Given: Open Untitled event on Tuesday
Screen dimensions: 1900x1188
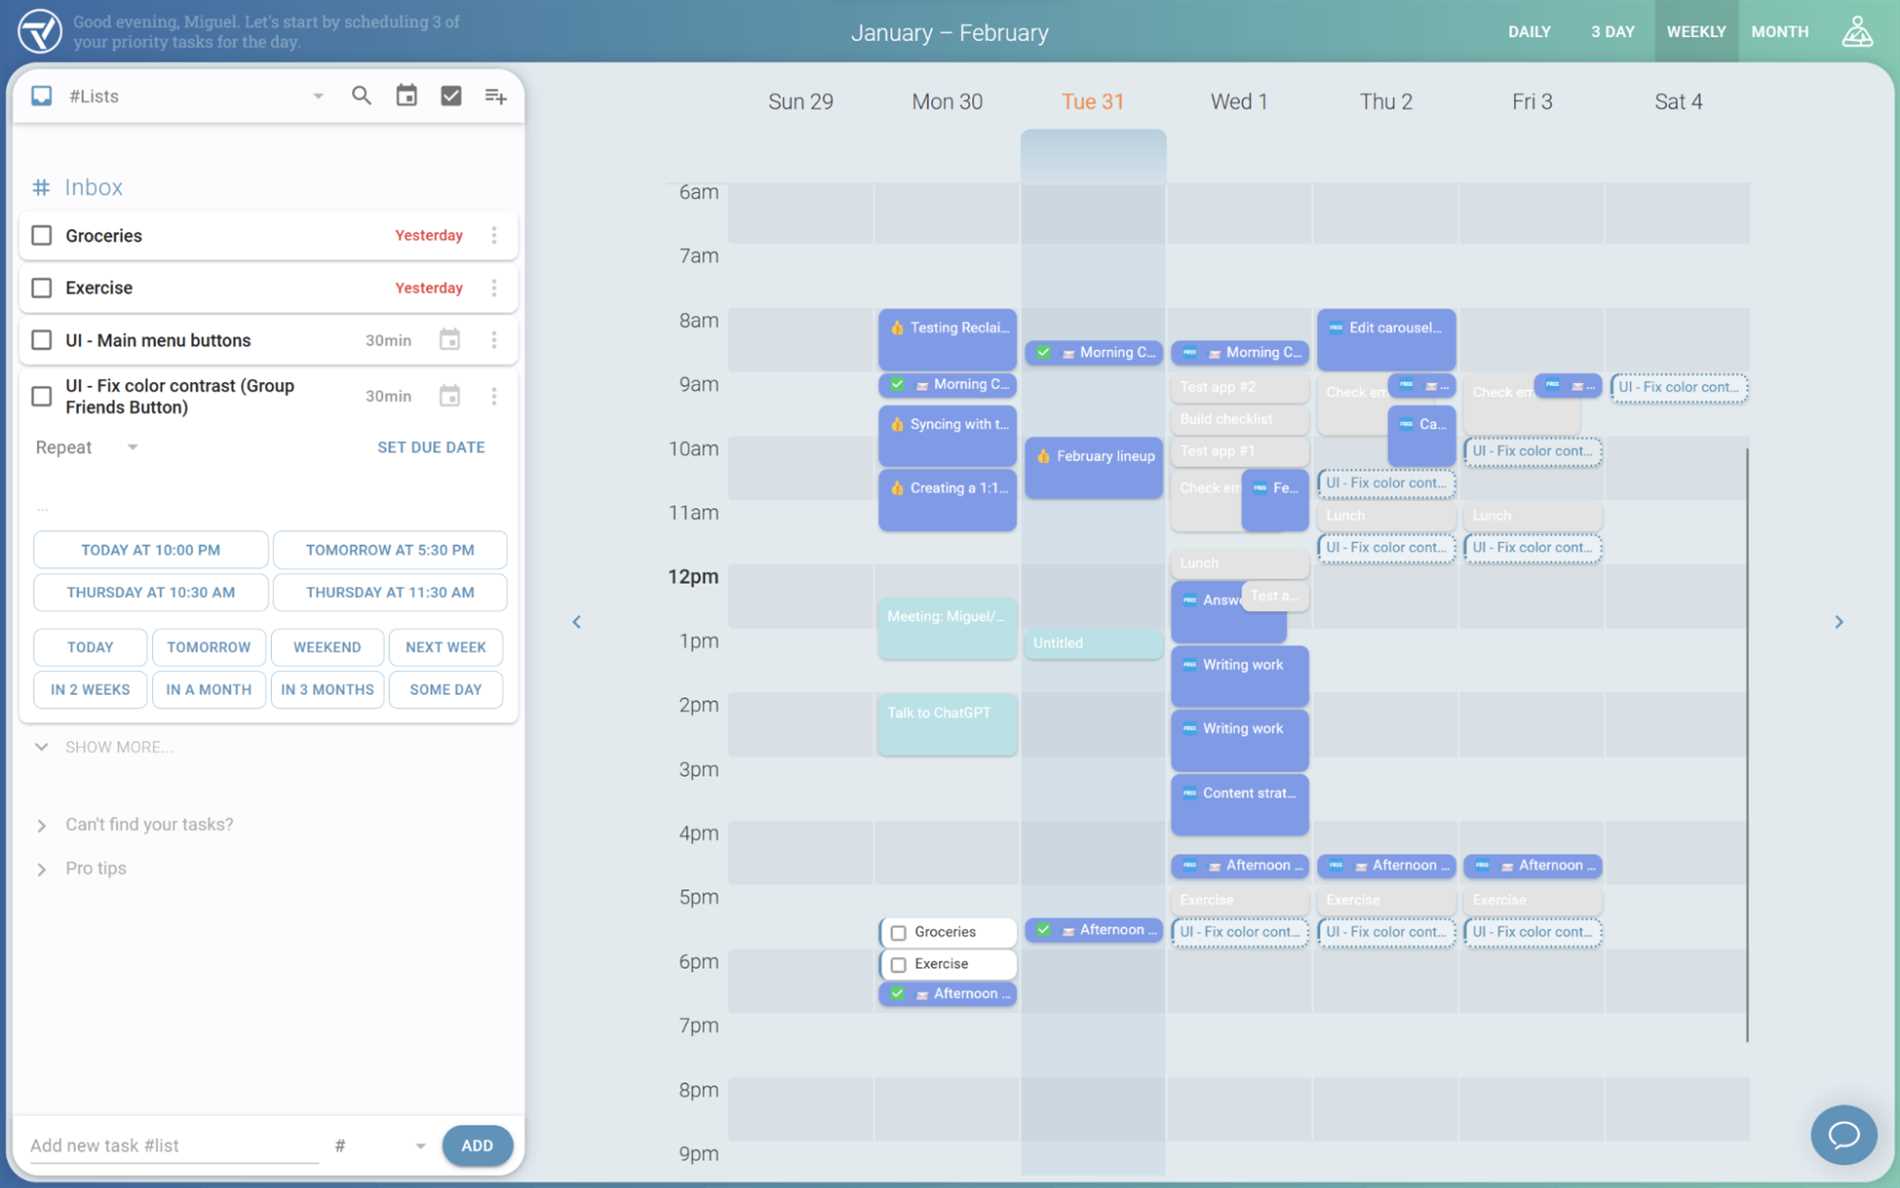Looking at the screenshot, I should [1093, 643].
